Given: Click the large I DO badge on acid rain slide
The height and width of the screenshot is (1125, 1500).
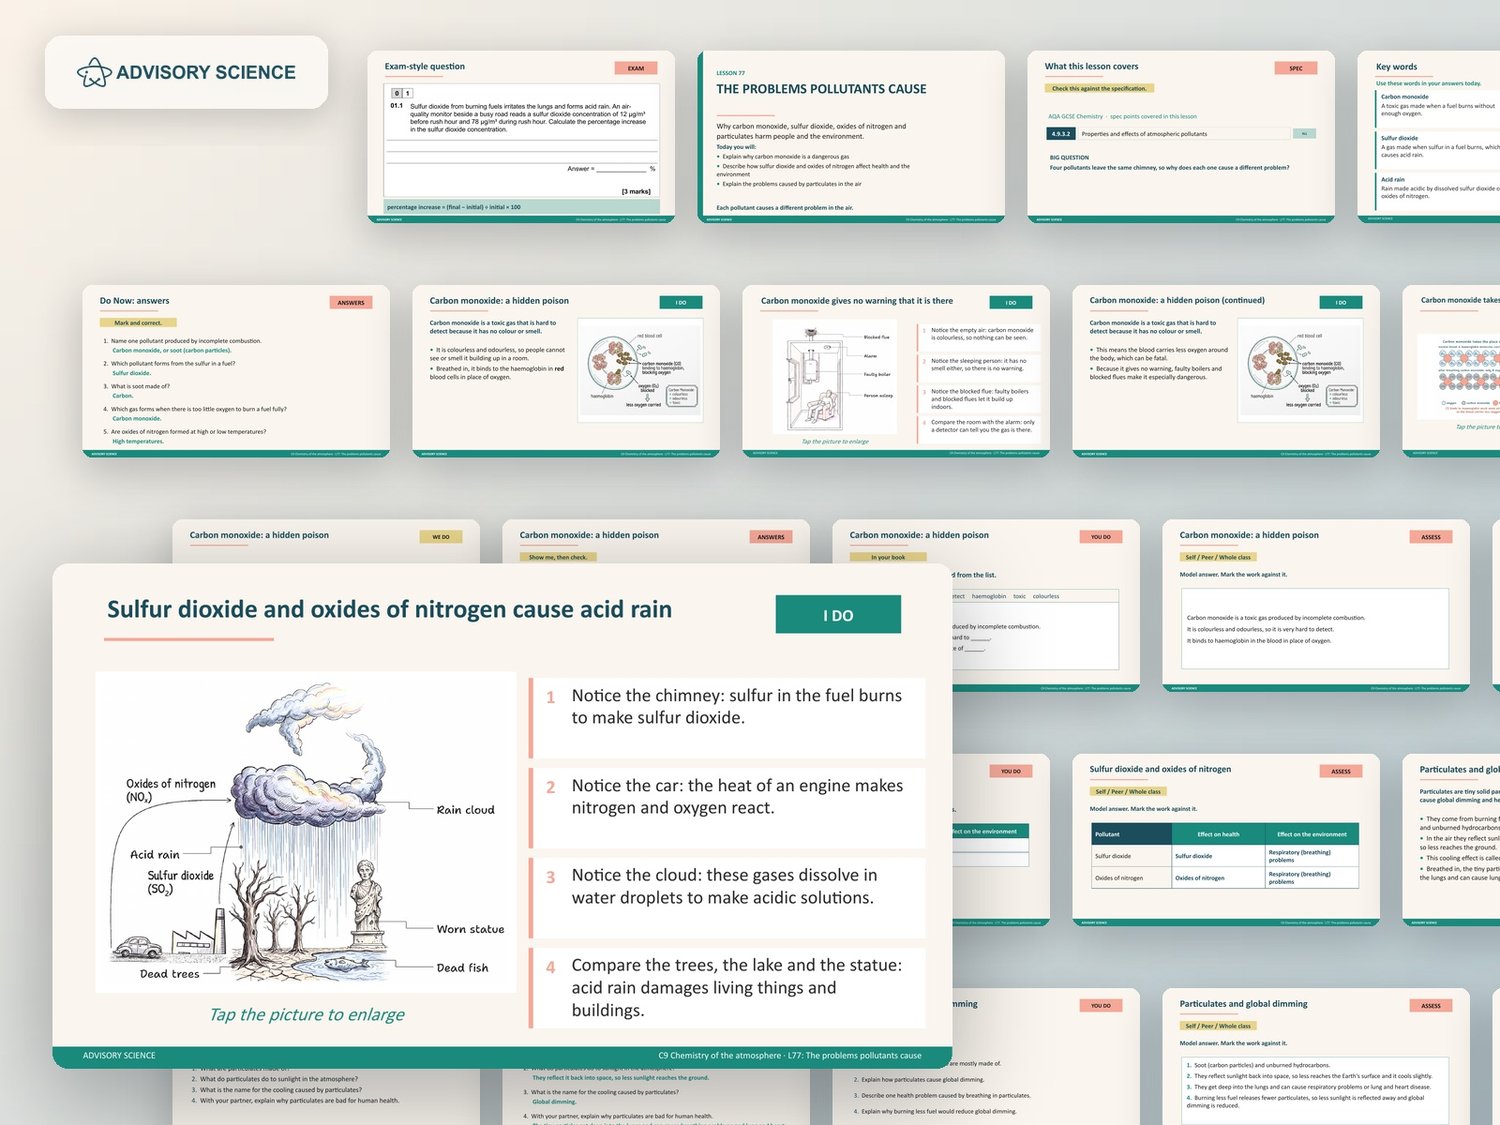Looking at the screenshot, I should pyautogui.click(x=838, y=615).
